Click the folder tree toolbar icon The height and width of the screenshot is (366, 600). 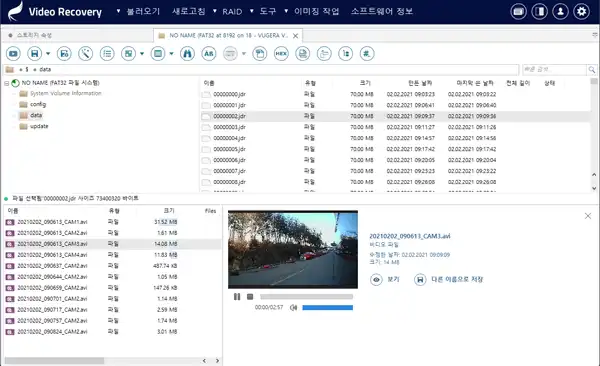pyautogui.click(x=324, y=54)
